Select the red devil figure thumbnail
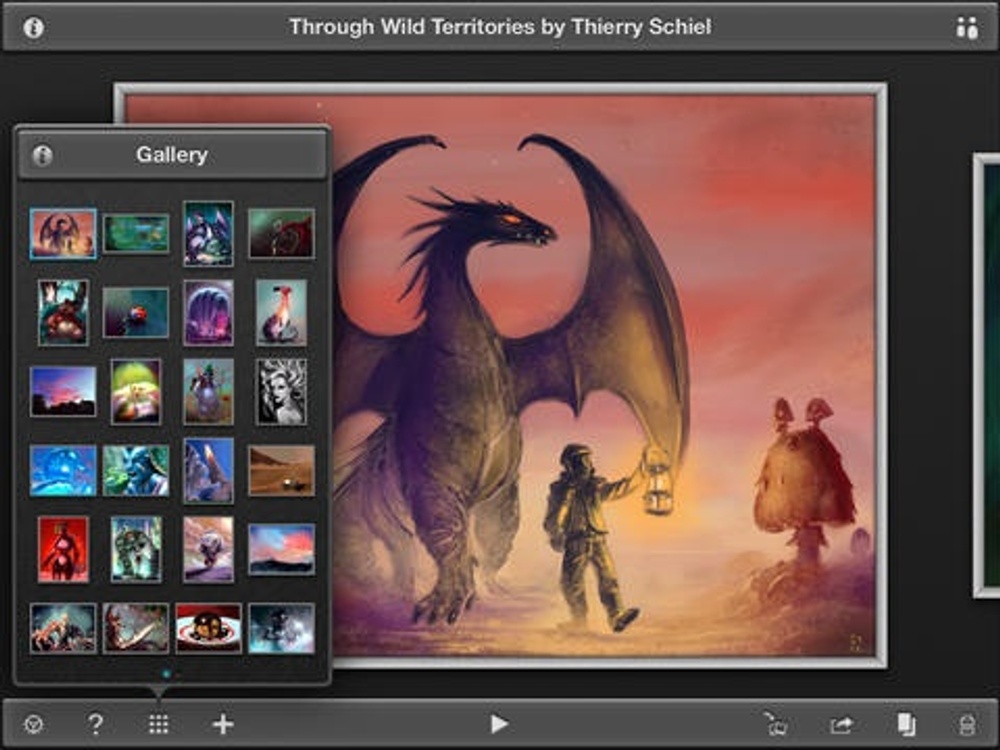 (x=63, y=549)
